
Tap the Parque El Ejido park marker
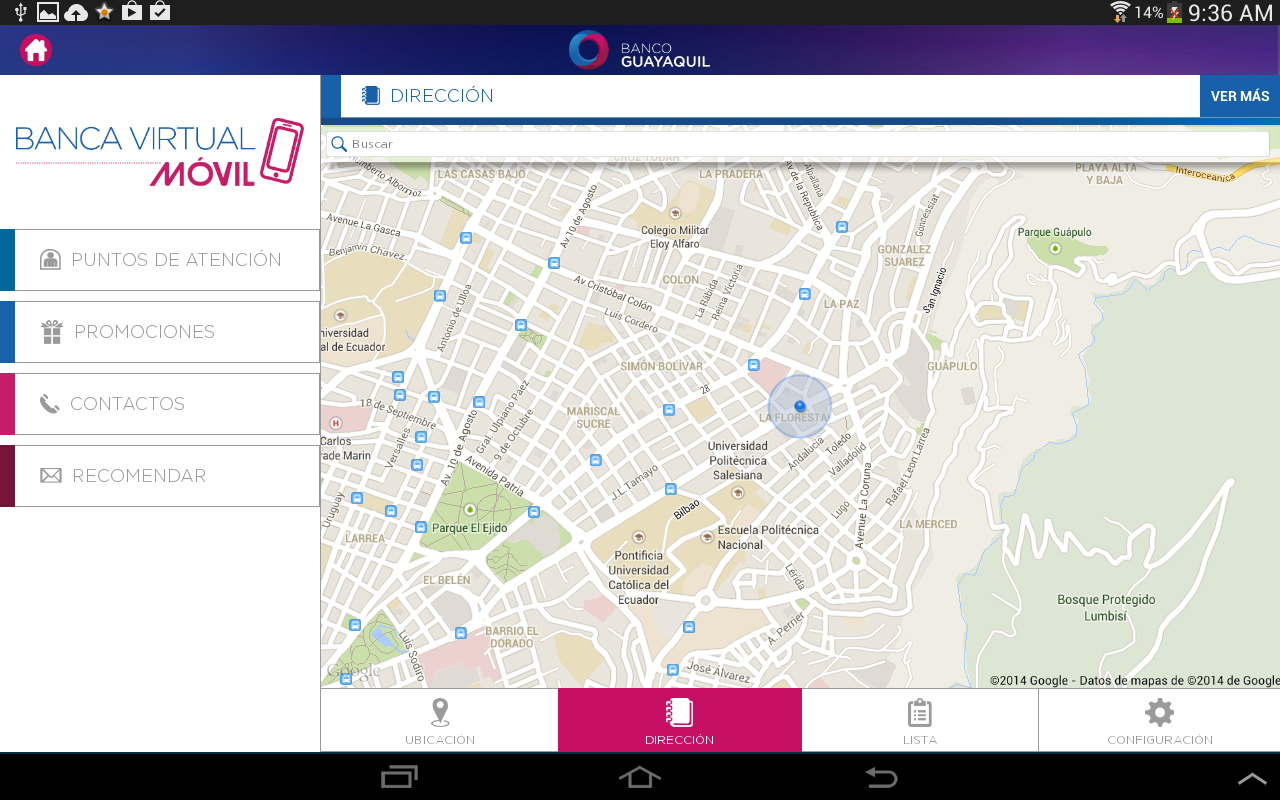[469, 510]
